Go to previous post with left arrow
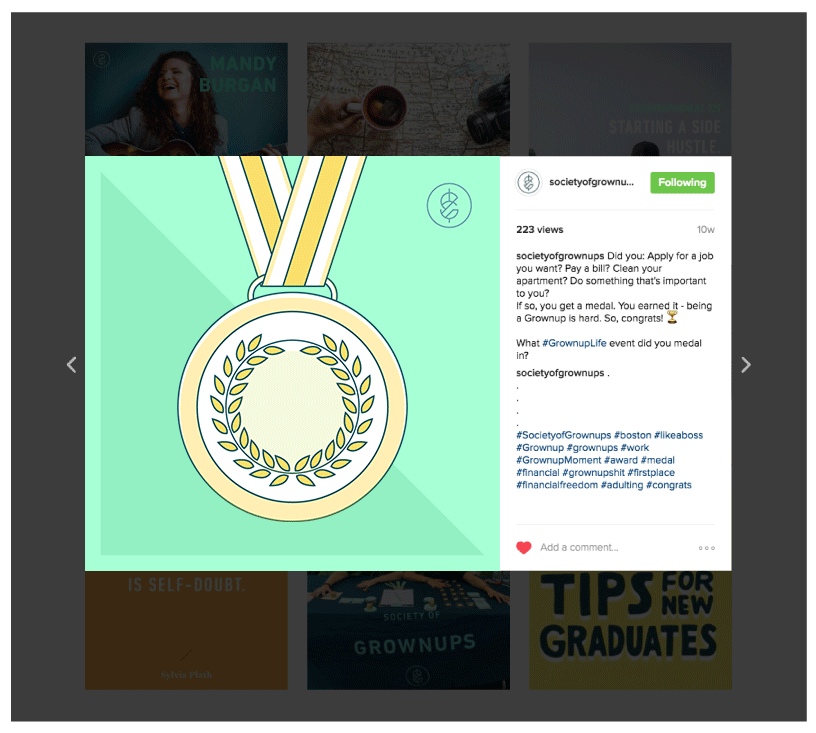This screenshot has width=816, height=733. [72, 365]
